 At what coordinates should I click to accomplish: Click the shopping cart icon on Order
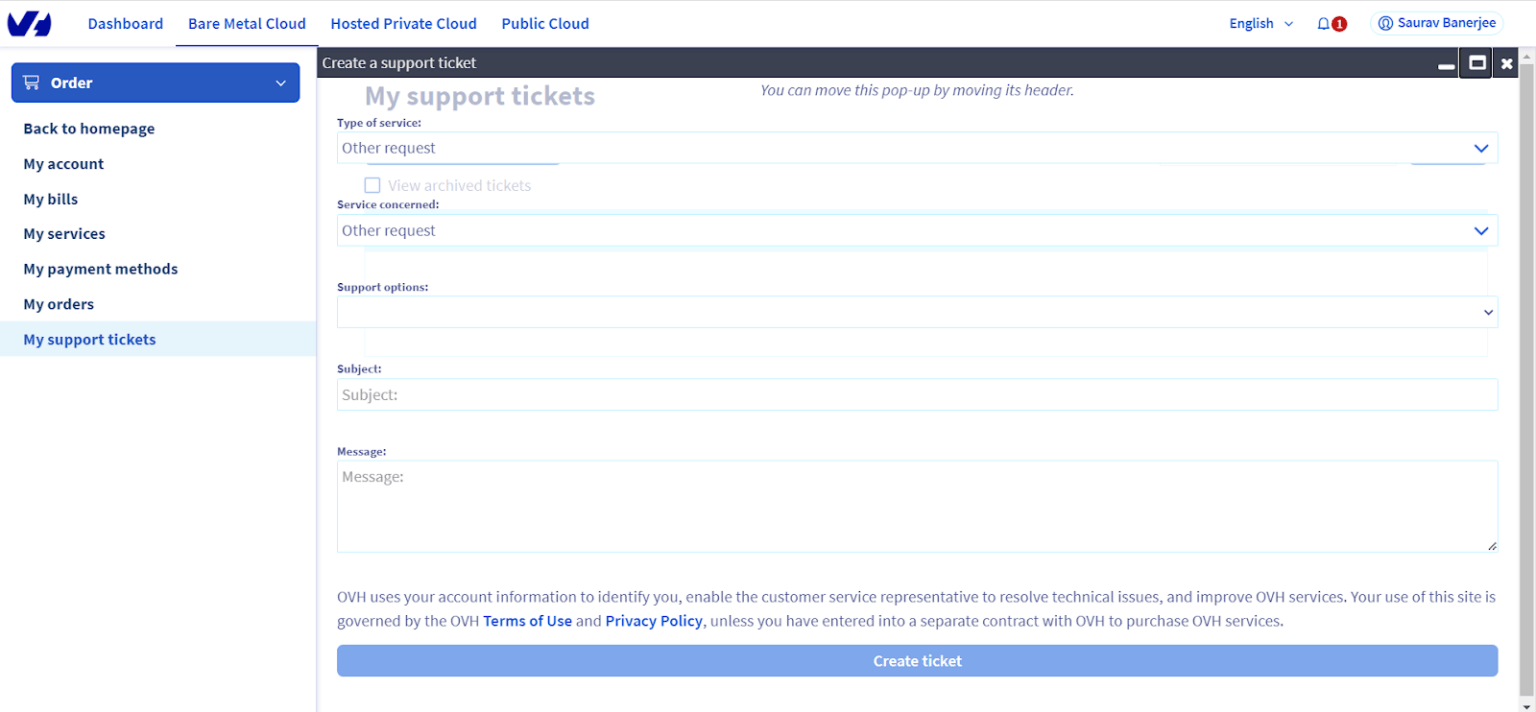click(31, 82)
